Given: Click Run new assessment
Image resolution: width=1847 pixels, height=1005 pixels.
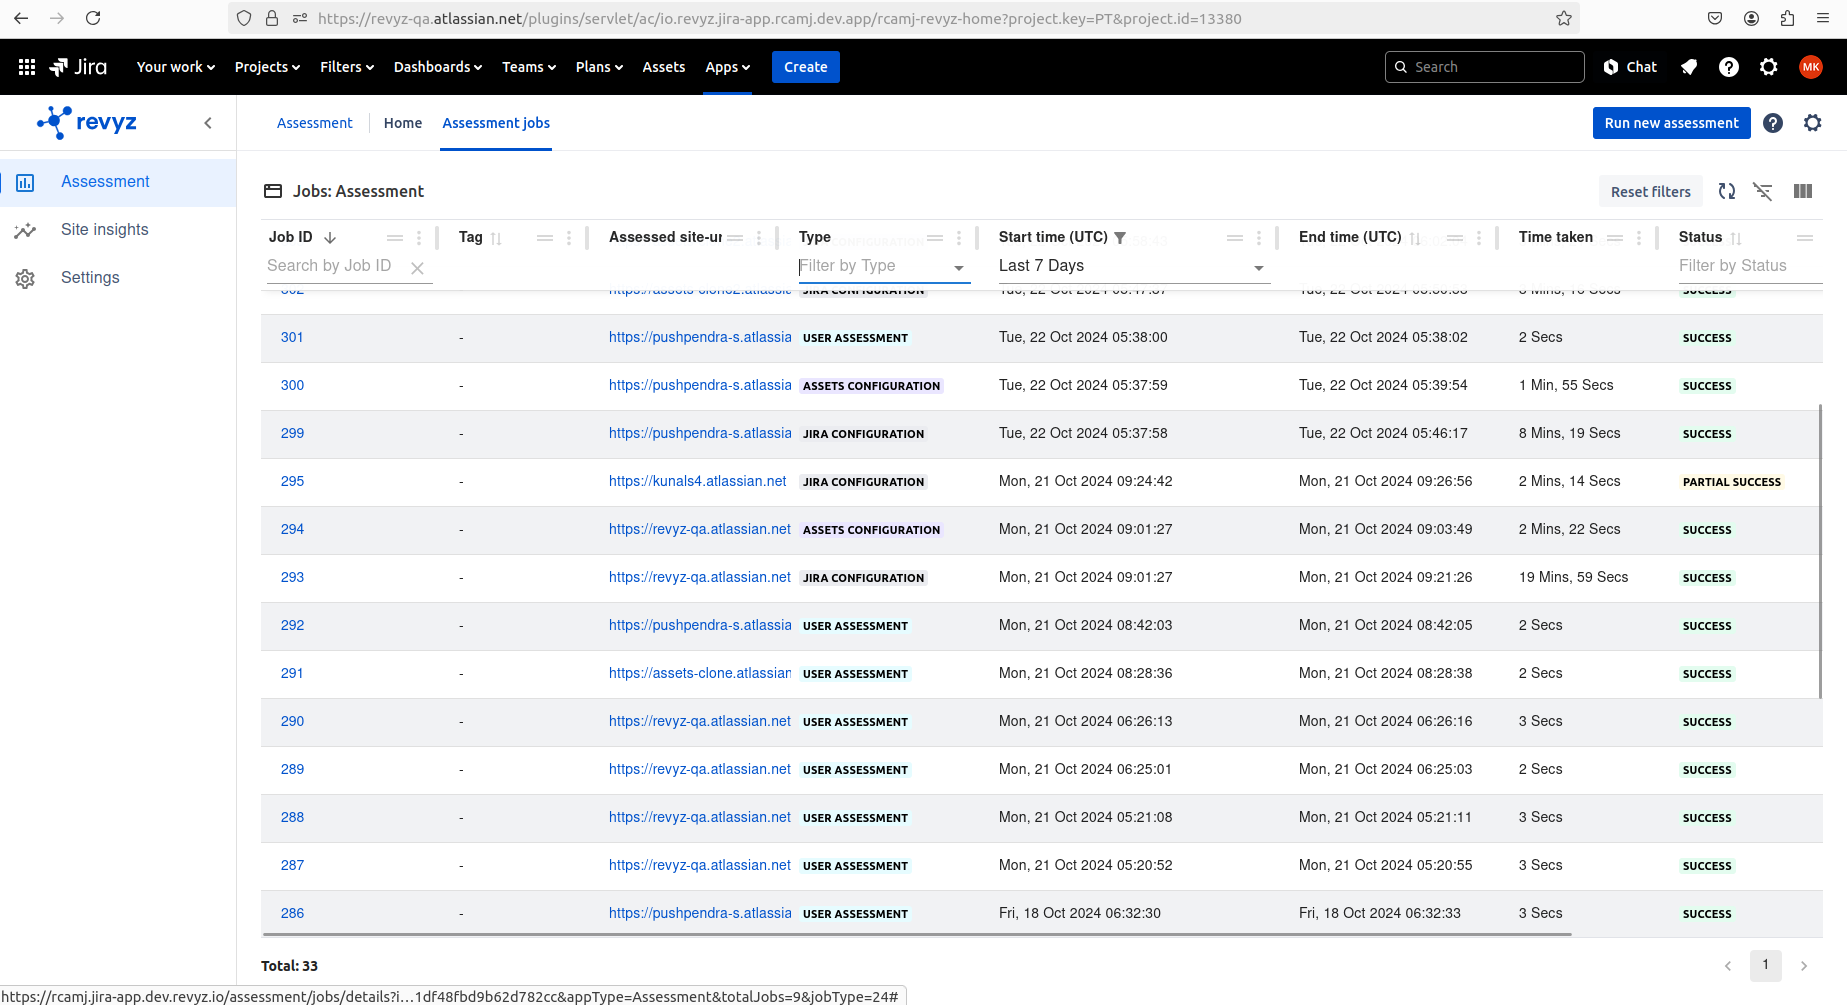Looking at the screenshot, I should tap(1672, 123).
